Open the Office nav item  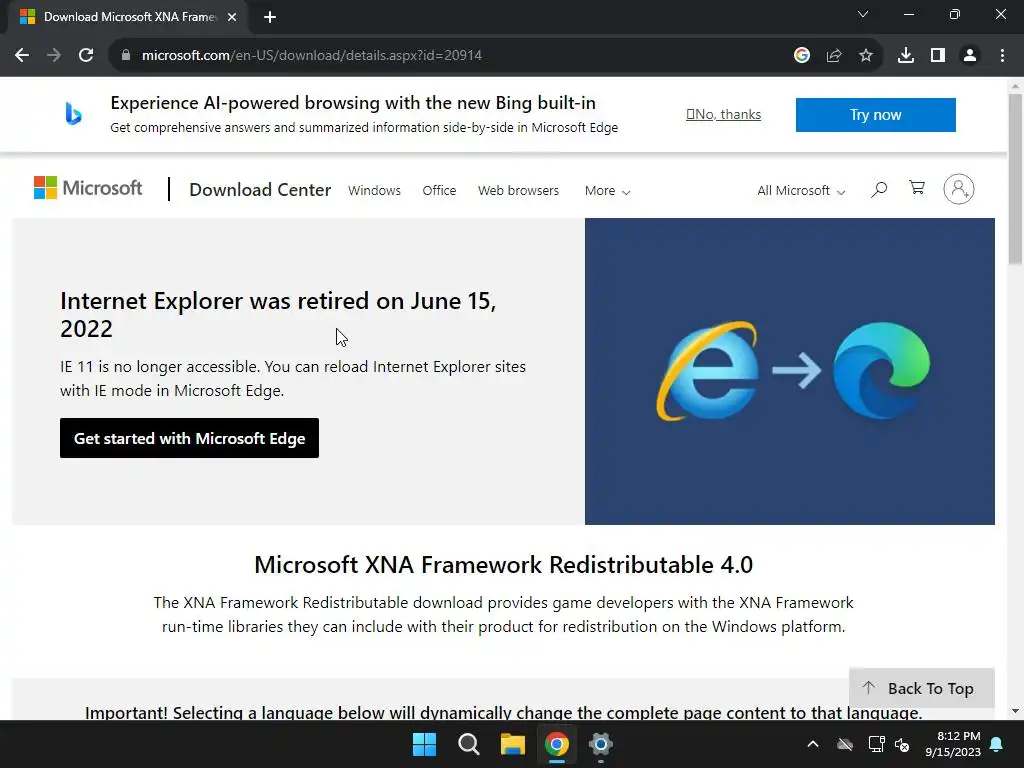coord(439,191)
